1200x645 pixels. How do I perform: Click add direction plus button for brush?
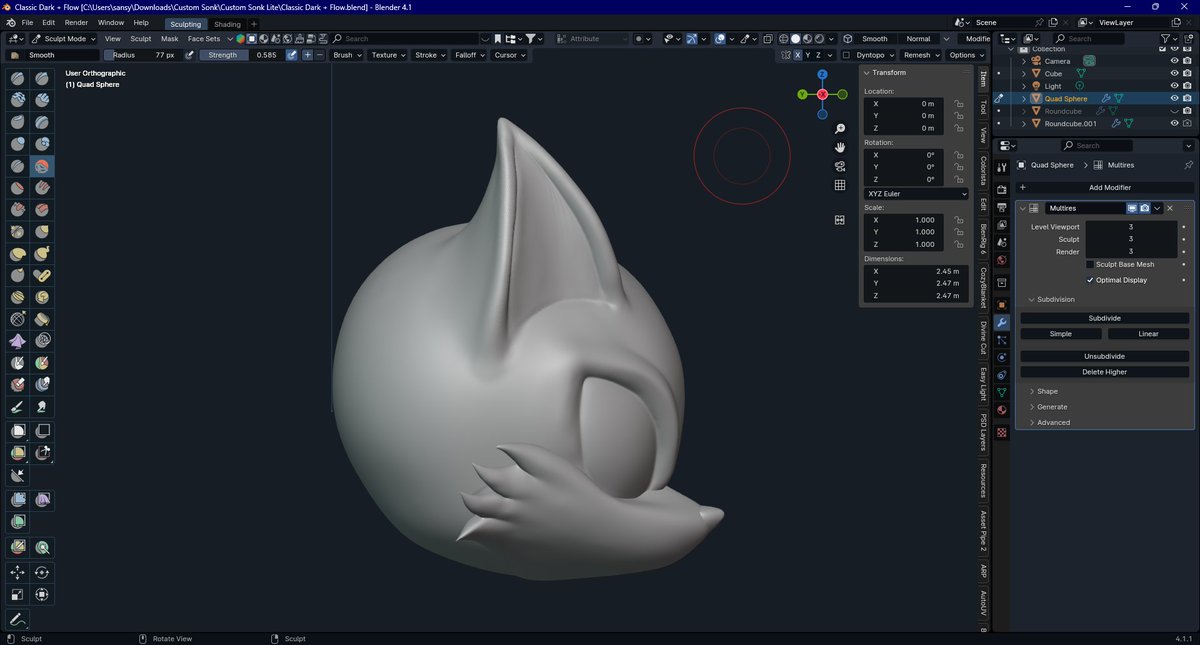tap(307, 55)
